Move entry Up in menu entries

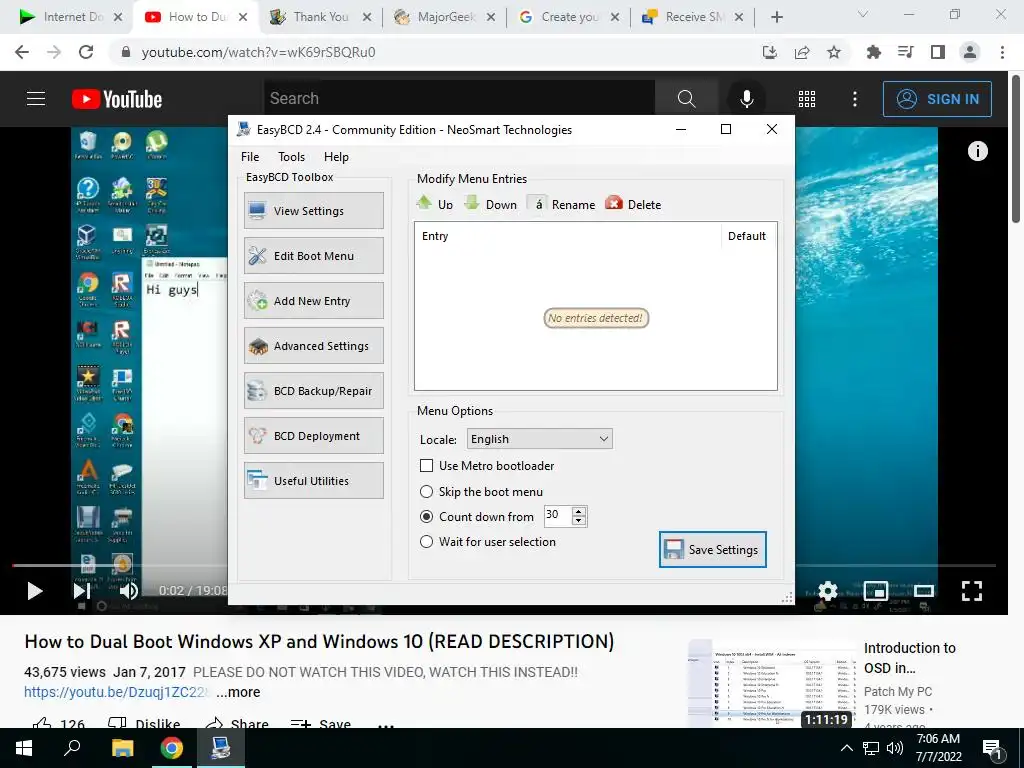(x=435, y=204)
